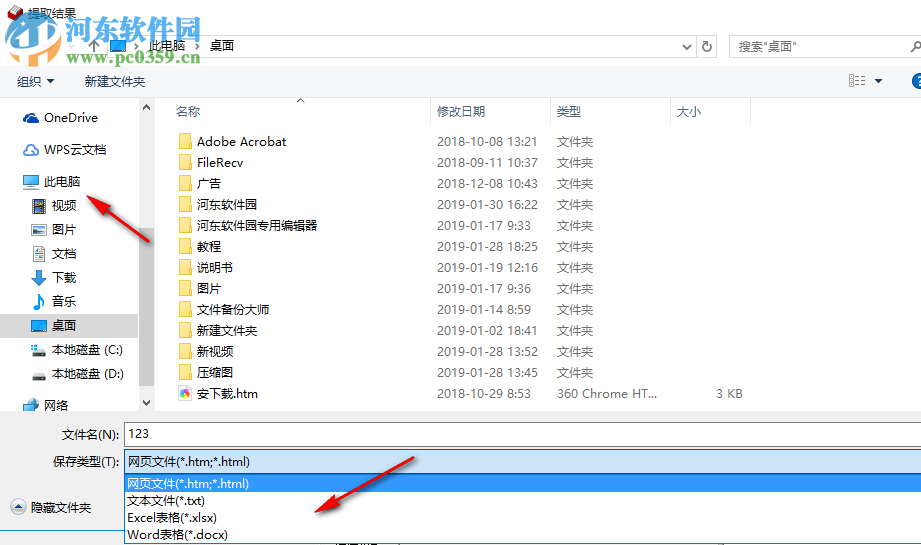
Task: Expand the address bar history dropdown
Action: [686, 46]
